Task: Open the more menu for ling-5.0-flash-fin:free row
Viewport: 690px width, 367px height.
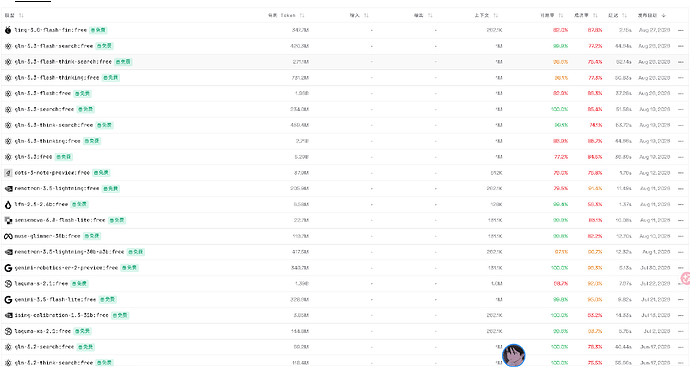Action: [681, 30]
